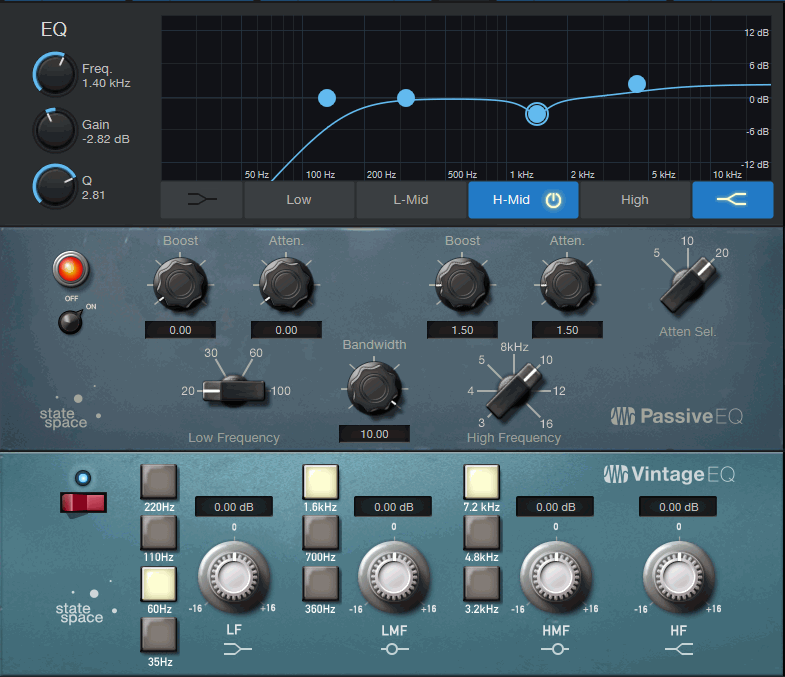Click the HF high-shelf filter shape icon

pos(679,649)
